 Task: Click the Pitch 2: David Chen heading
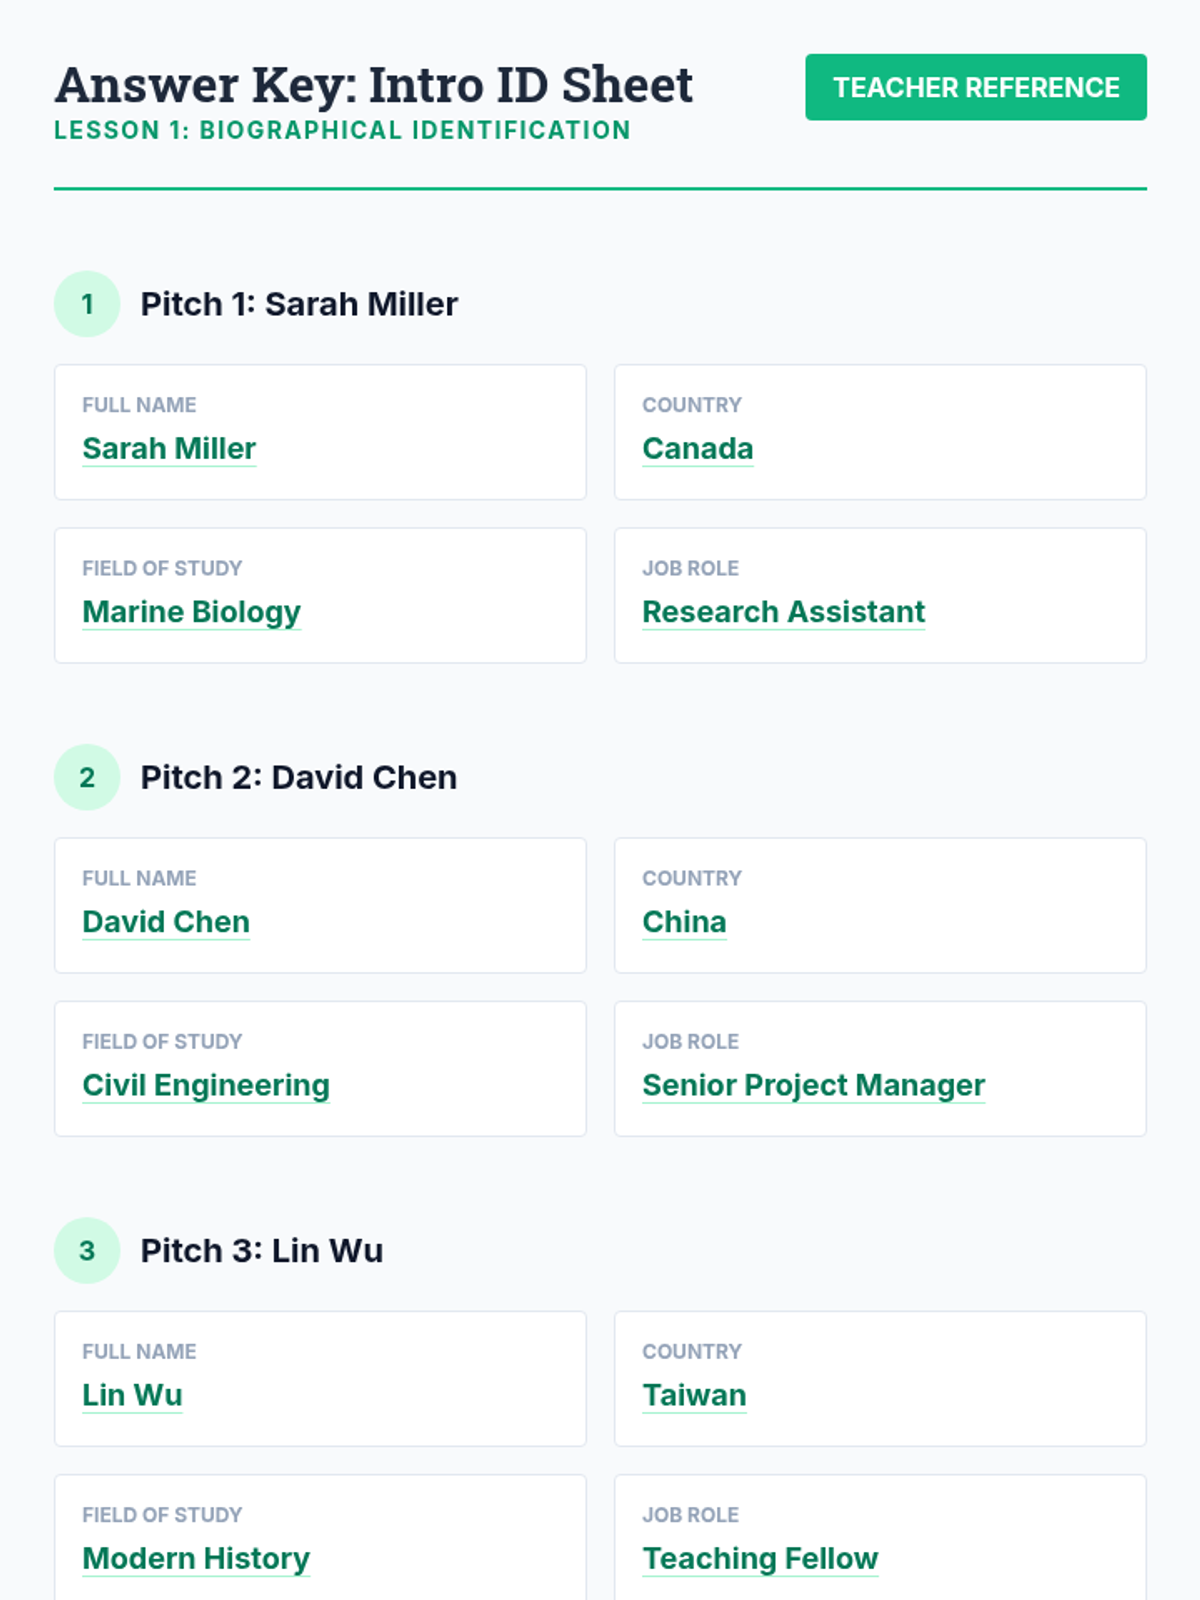pos(299,777)
